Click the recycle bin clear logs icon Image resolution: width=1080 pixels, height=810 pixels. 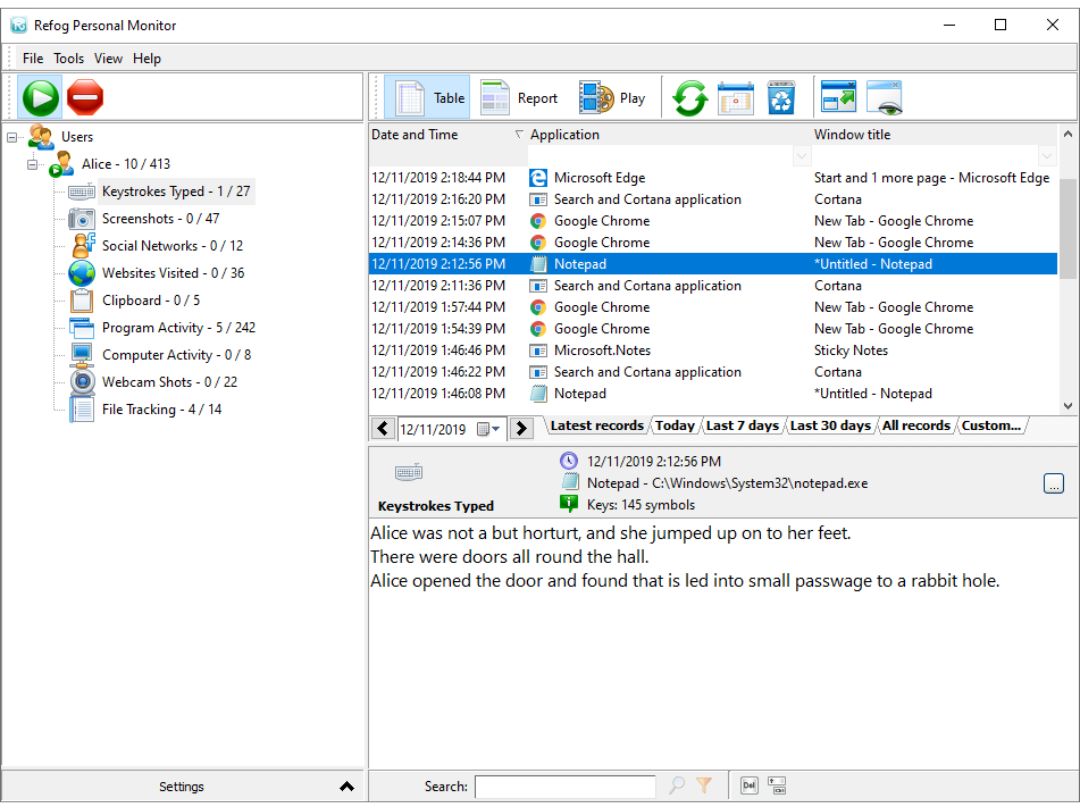[781, 98]
